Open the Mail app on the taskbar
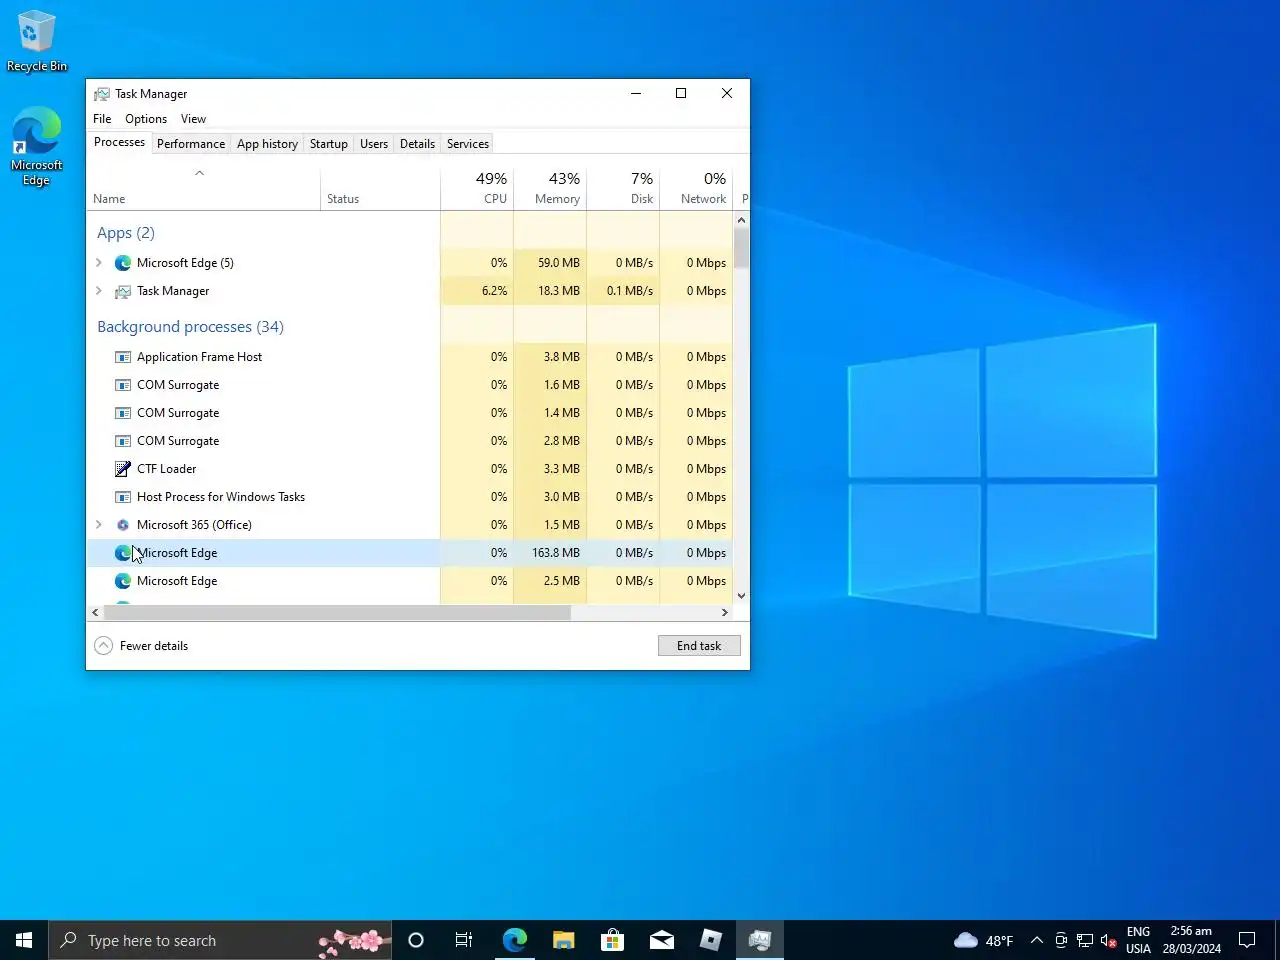Screen dimensions: 1280x960 click(x=662, y=940)
